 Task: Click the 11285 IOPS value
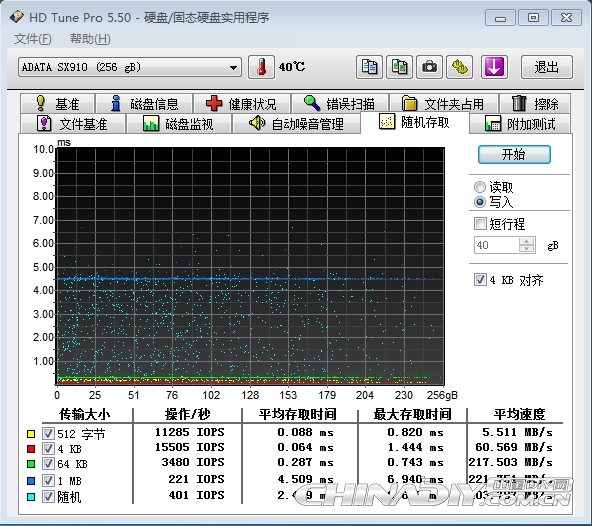click(190, 432)
